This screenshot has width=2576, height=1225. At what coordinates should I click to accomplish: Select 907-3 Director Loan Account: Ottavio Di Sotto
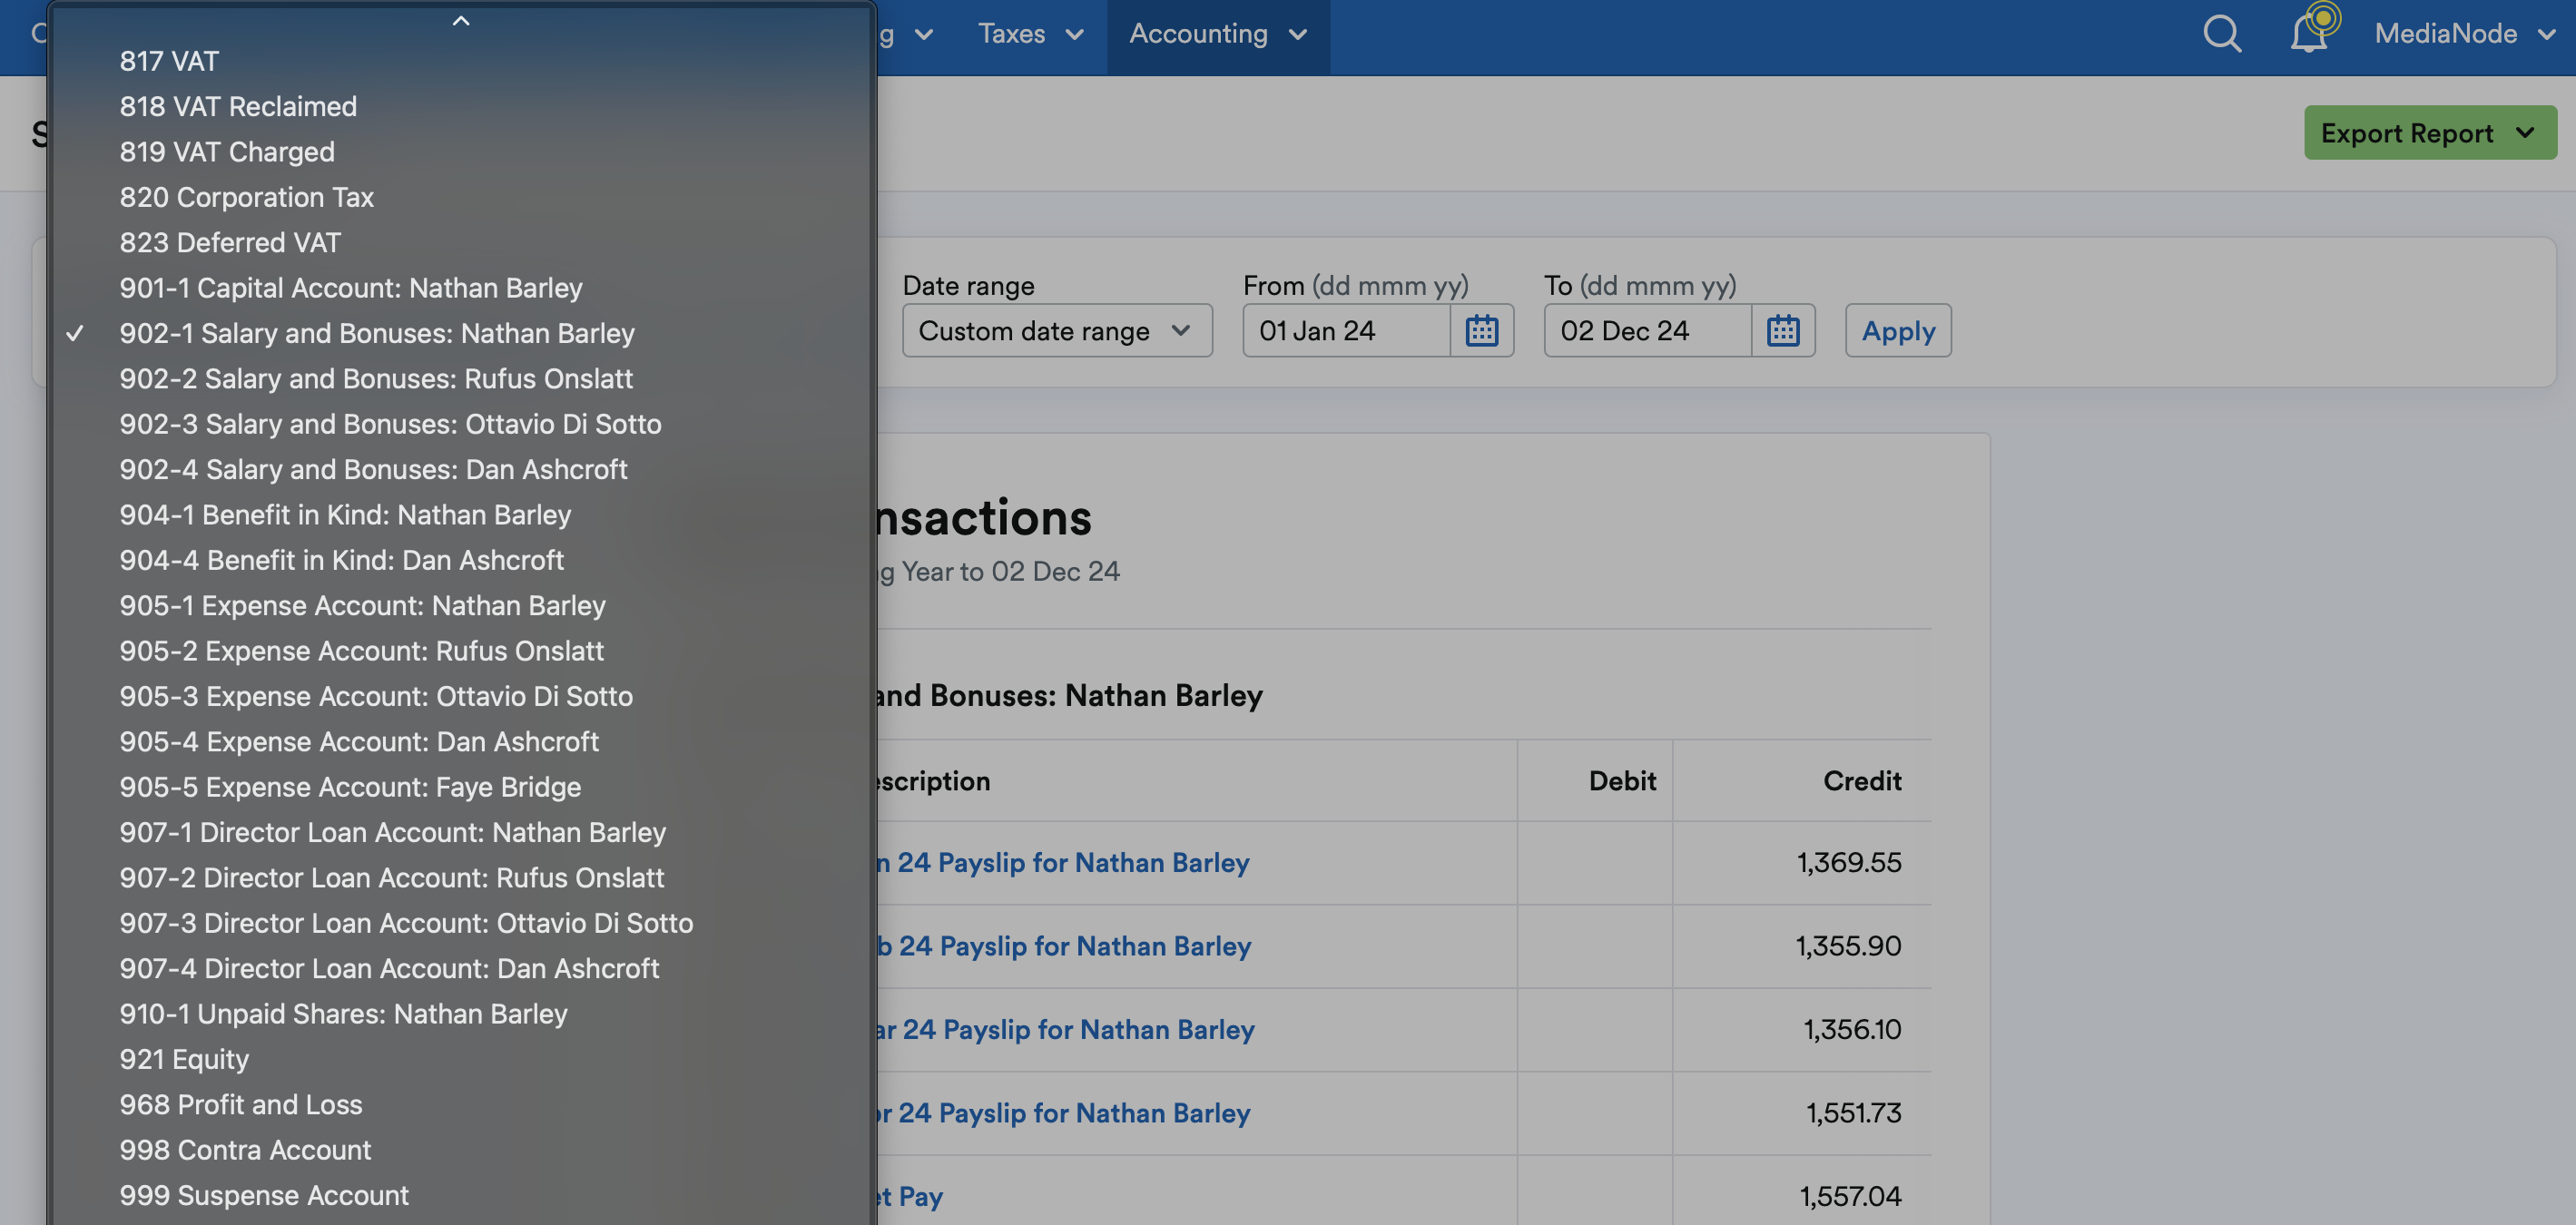tap(462, 923)
